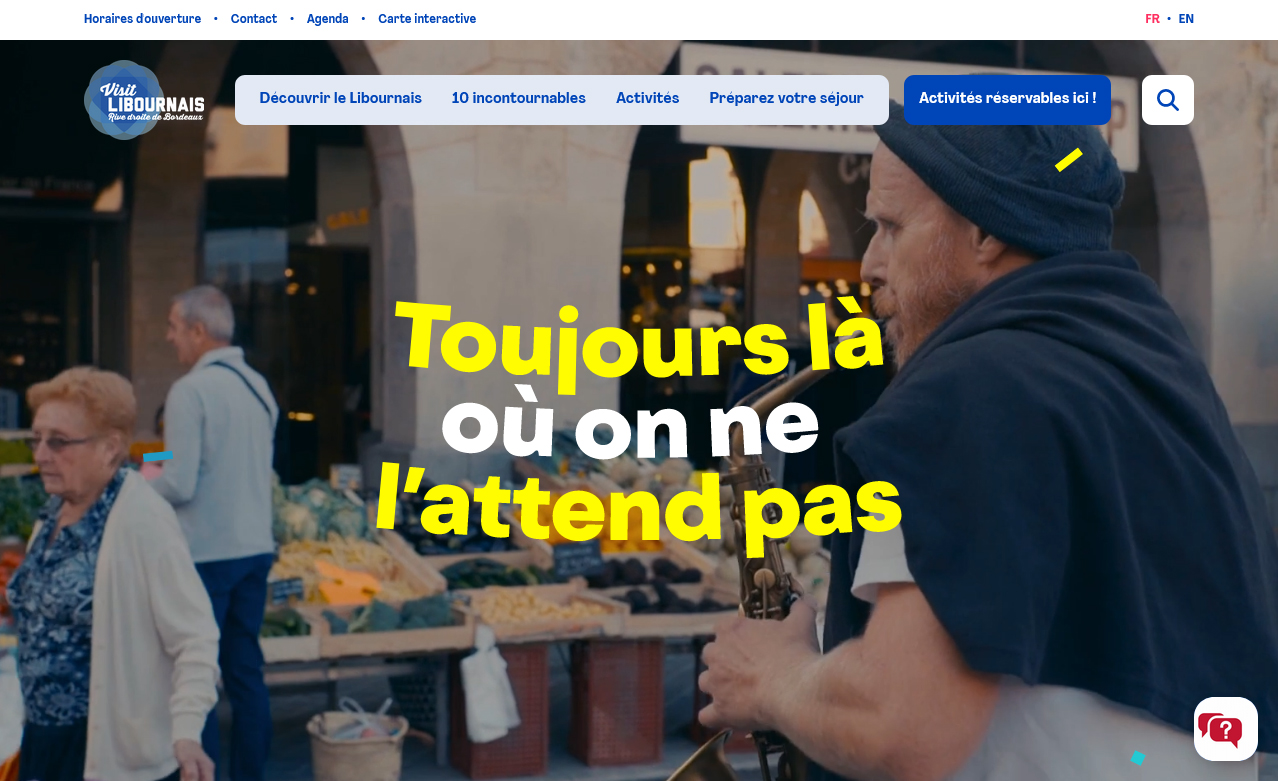Click the search magnifier icon
Viewport: 1278px width, 781px height.
(x=1167, y=100)
